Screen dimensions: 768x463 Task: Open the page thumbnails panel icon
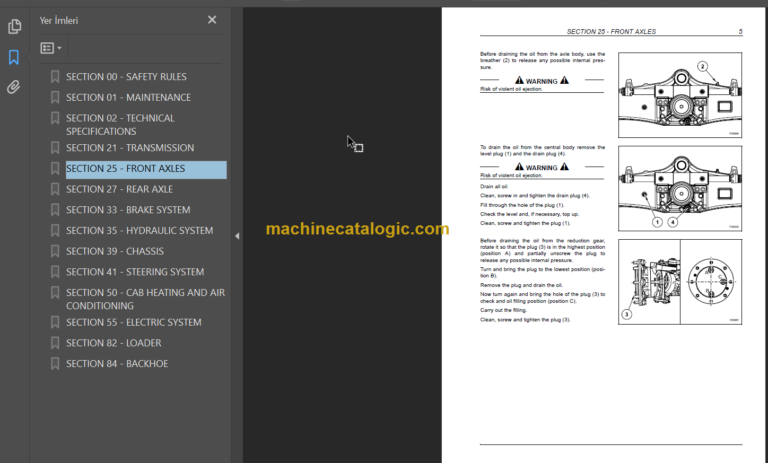14,26
